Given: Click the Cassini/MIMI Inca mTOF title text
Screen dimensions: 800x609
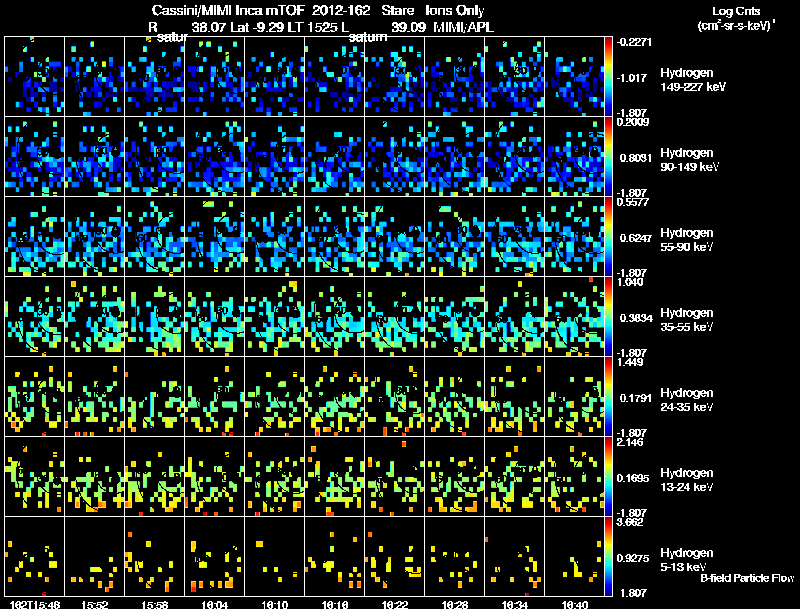Looking at the screenshot, I should [228, 10].
